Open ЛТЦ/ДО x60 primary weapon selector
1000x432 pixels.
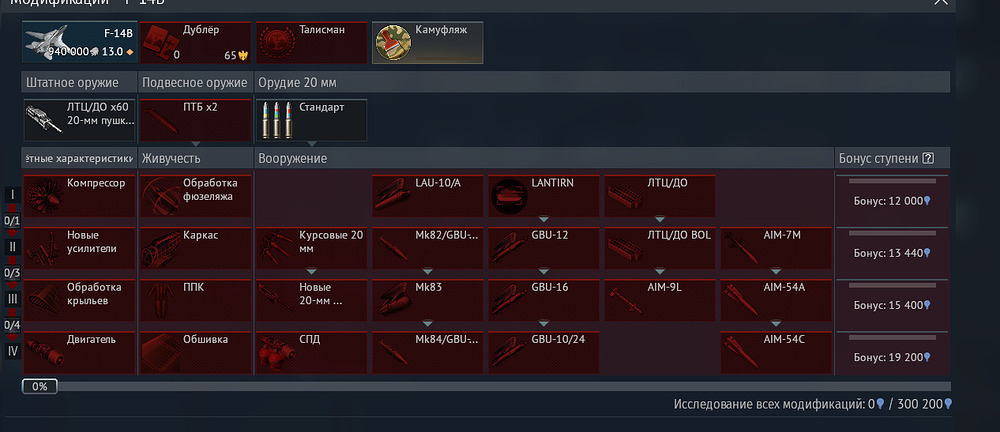tap(79, 120)
